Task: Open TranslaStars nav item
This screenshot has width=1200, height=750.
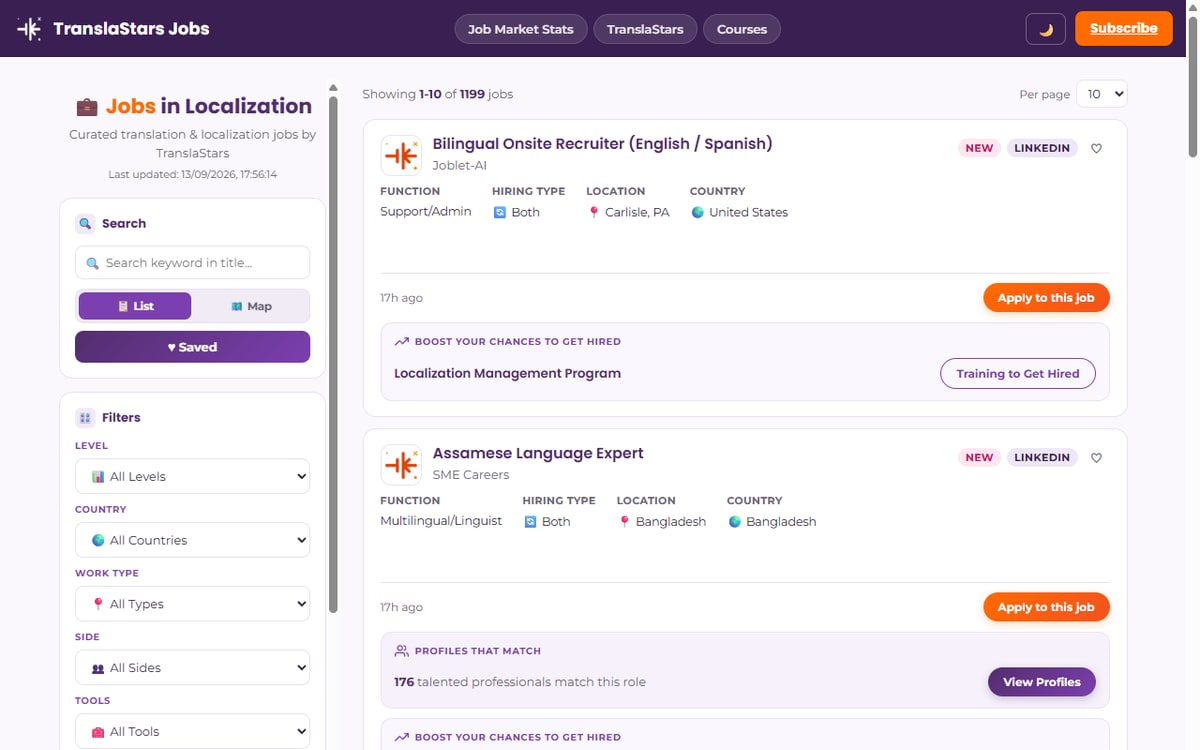Action: click(645, 29)
